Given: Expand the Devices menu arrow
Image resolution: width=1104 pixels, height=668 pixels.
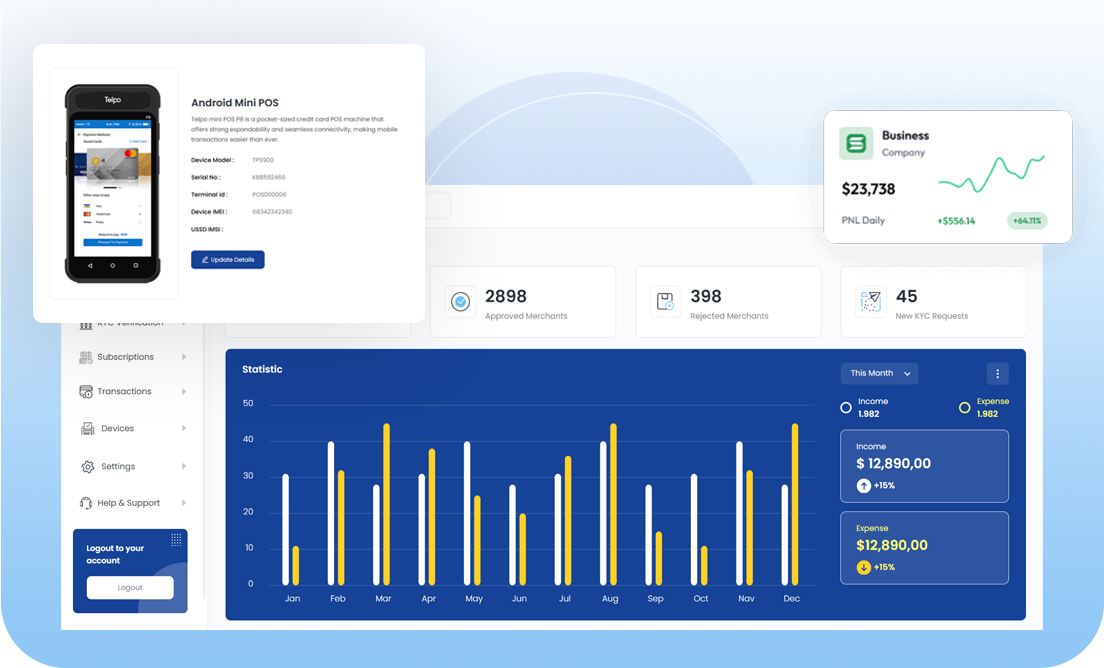Looking at the screenshot, I should click(x=184, y=428).
